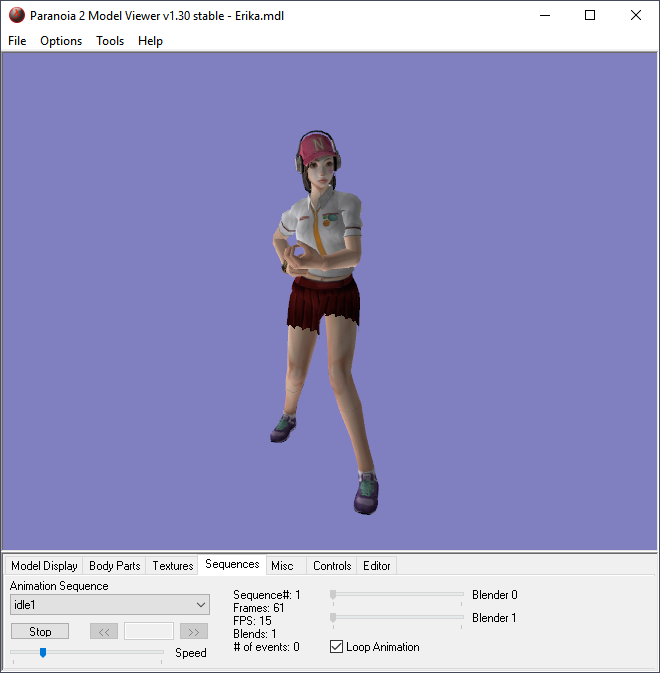Open the File menu
Screen dimensions: 660x673
[17, 41]
